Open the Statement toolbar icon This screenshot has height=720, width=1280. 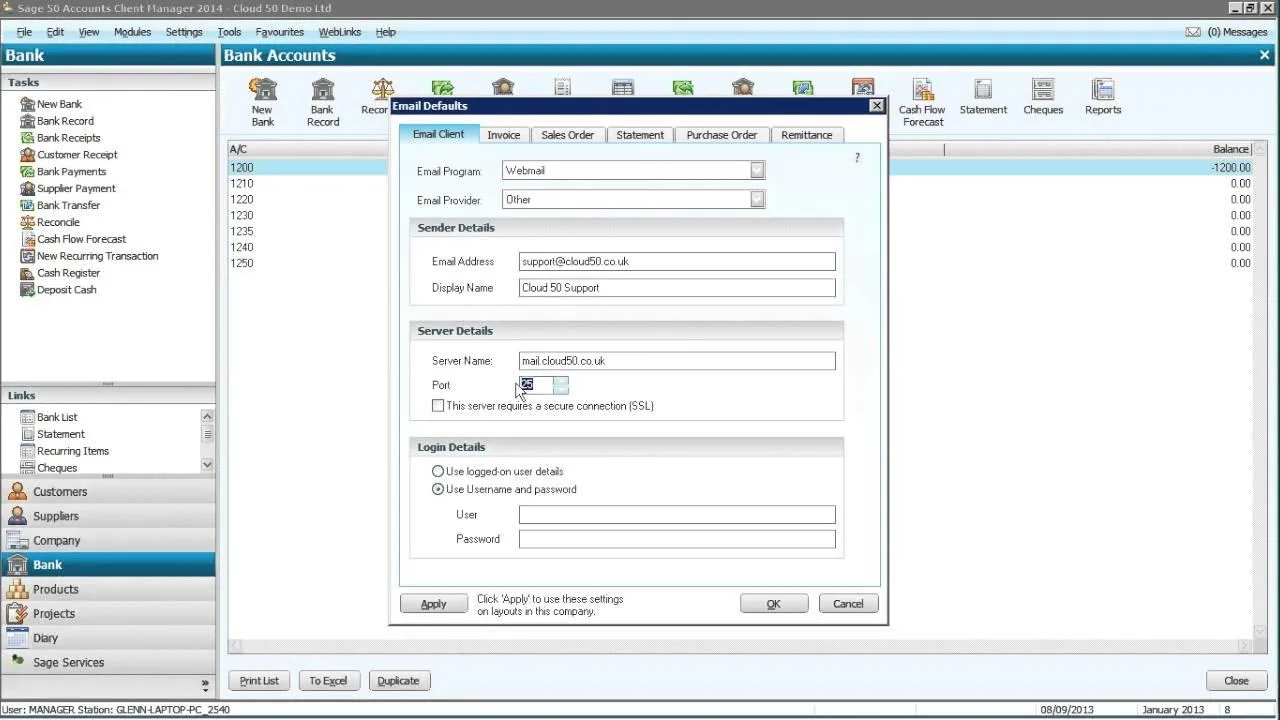click(983, 97)
